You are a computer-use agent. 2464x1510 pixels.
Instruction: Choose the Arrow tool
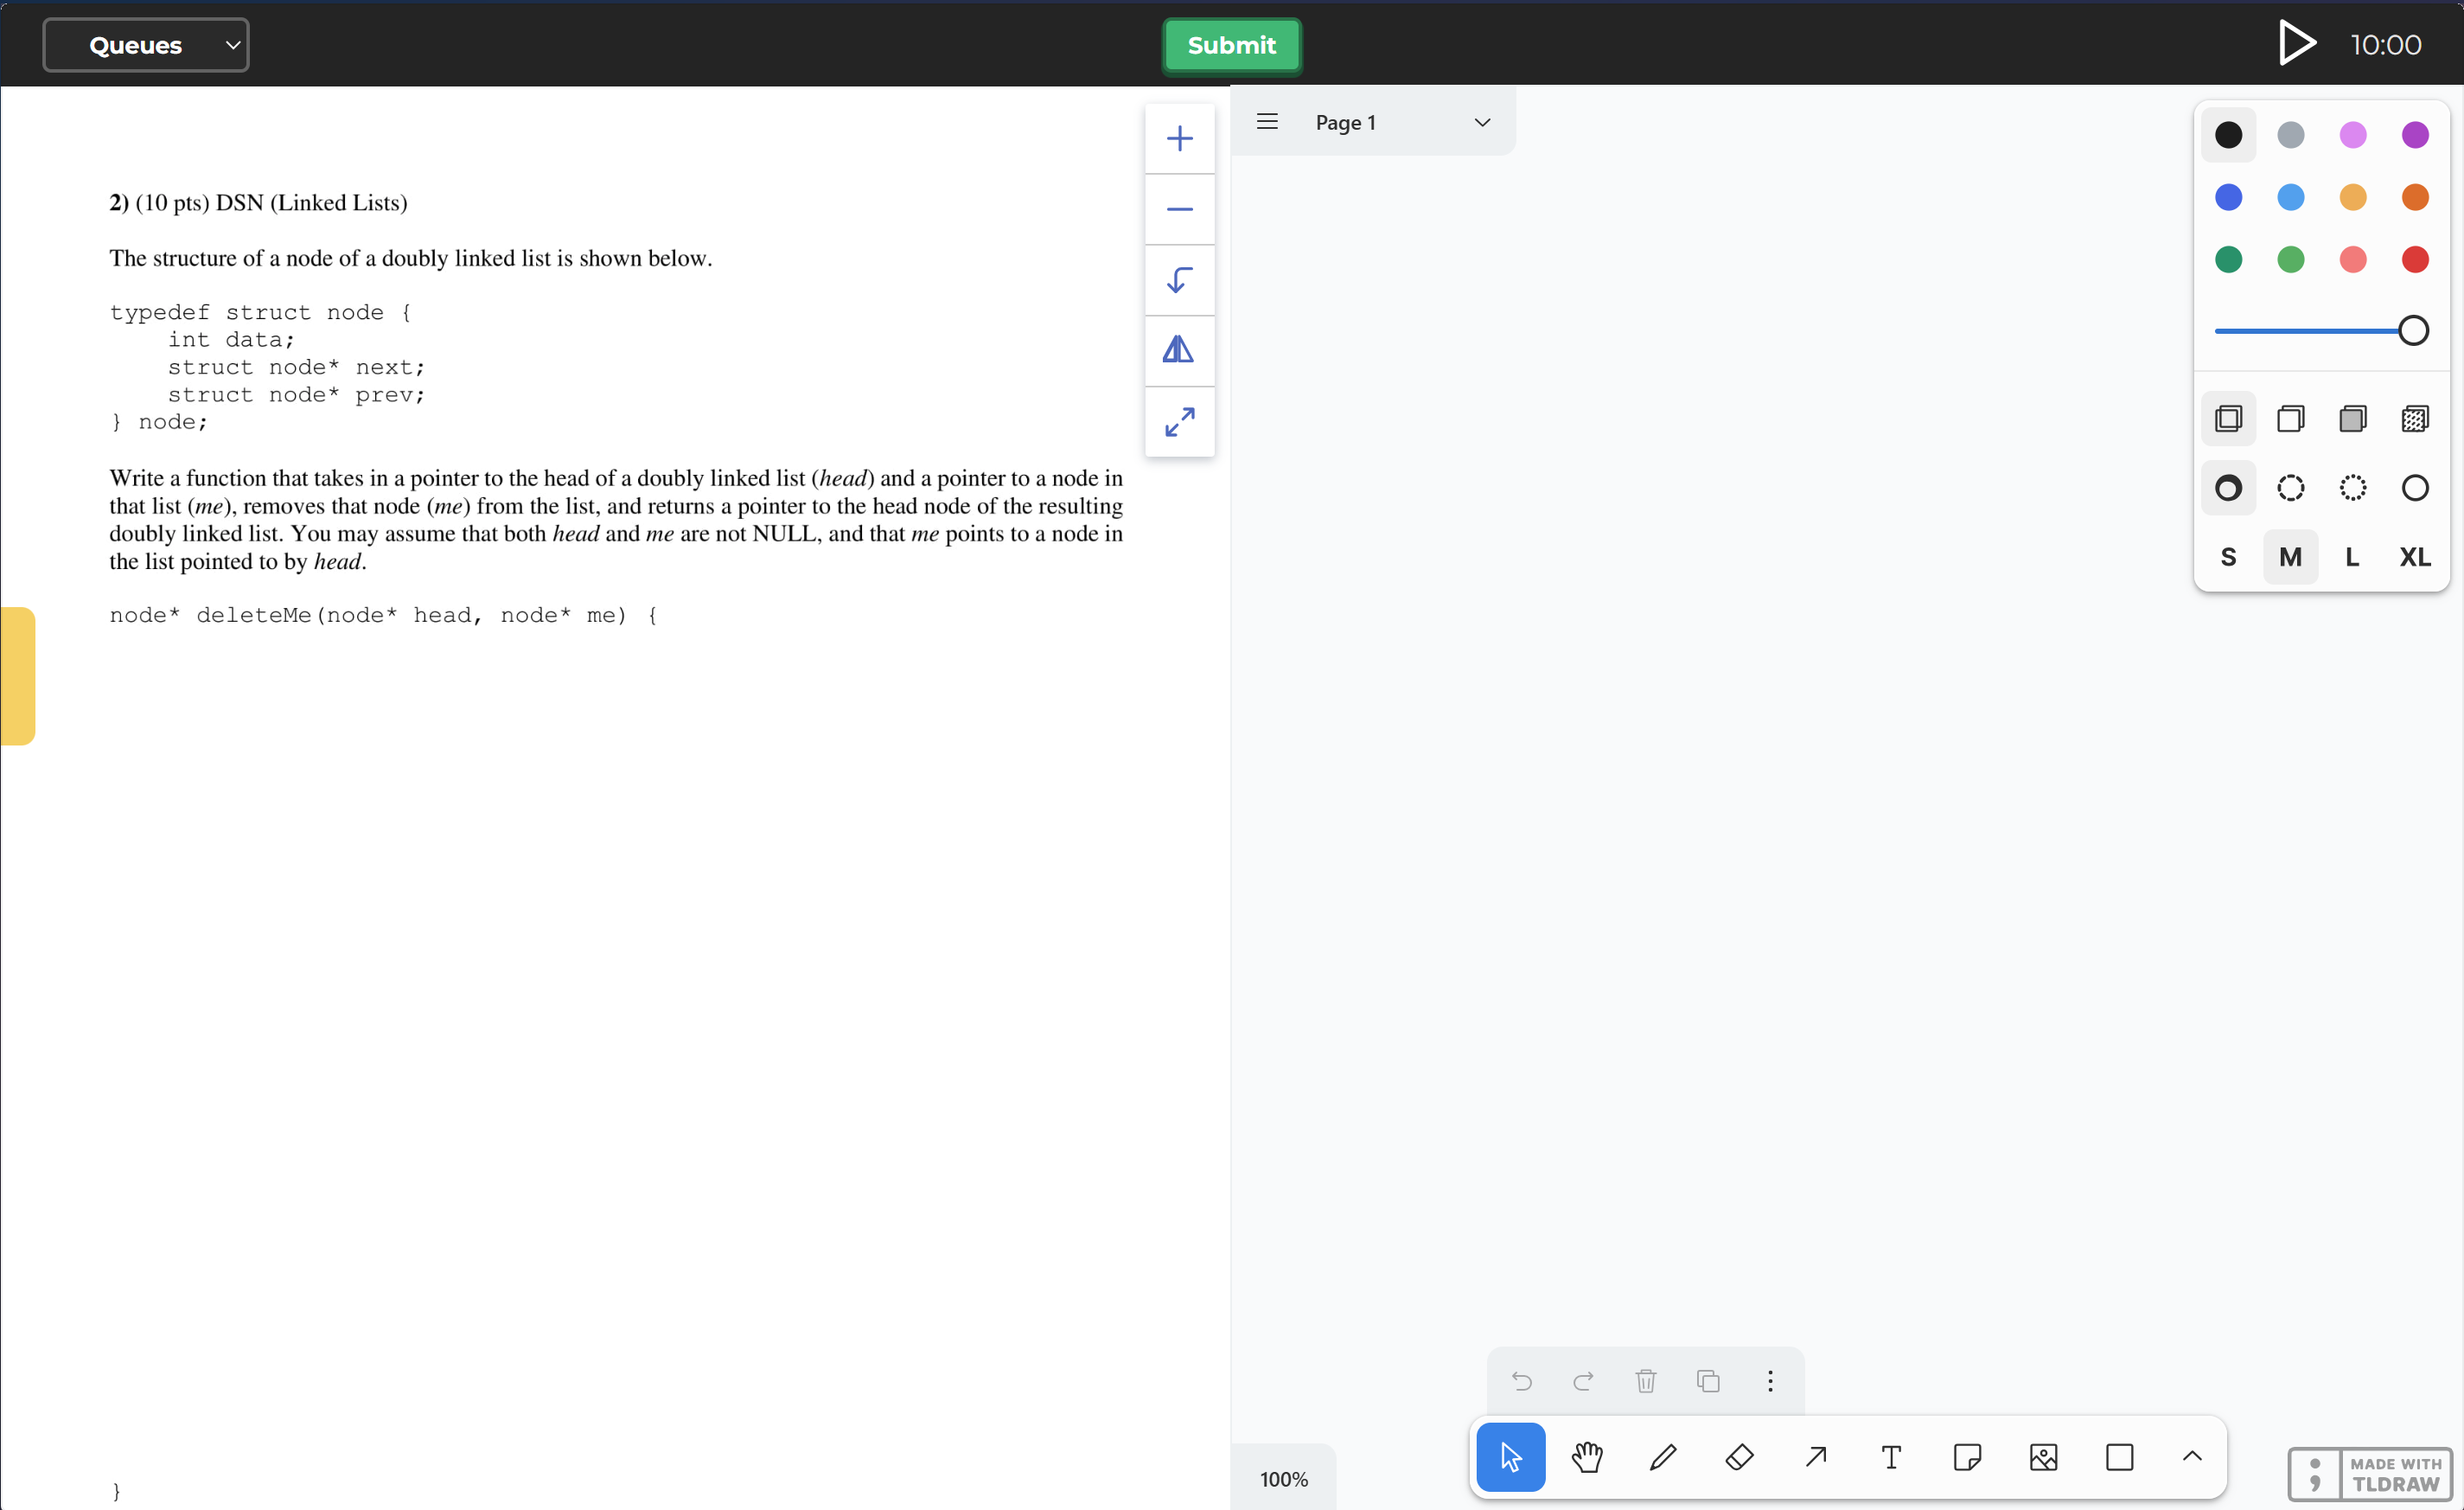pos(1816,1457)
